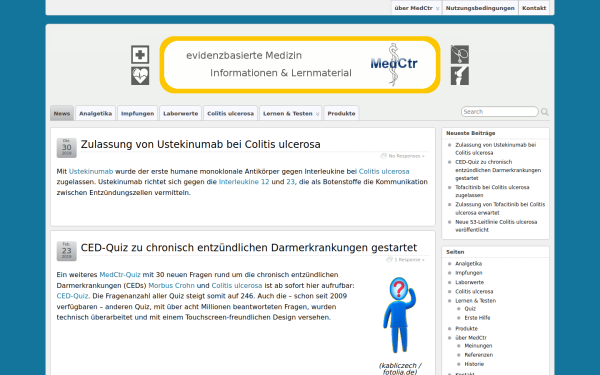Select the Colitis ulcerosa tab
The image size is (600, 375).
(x=230, y=113)
